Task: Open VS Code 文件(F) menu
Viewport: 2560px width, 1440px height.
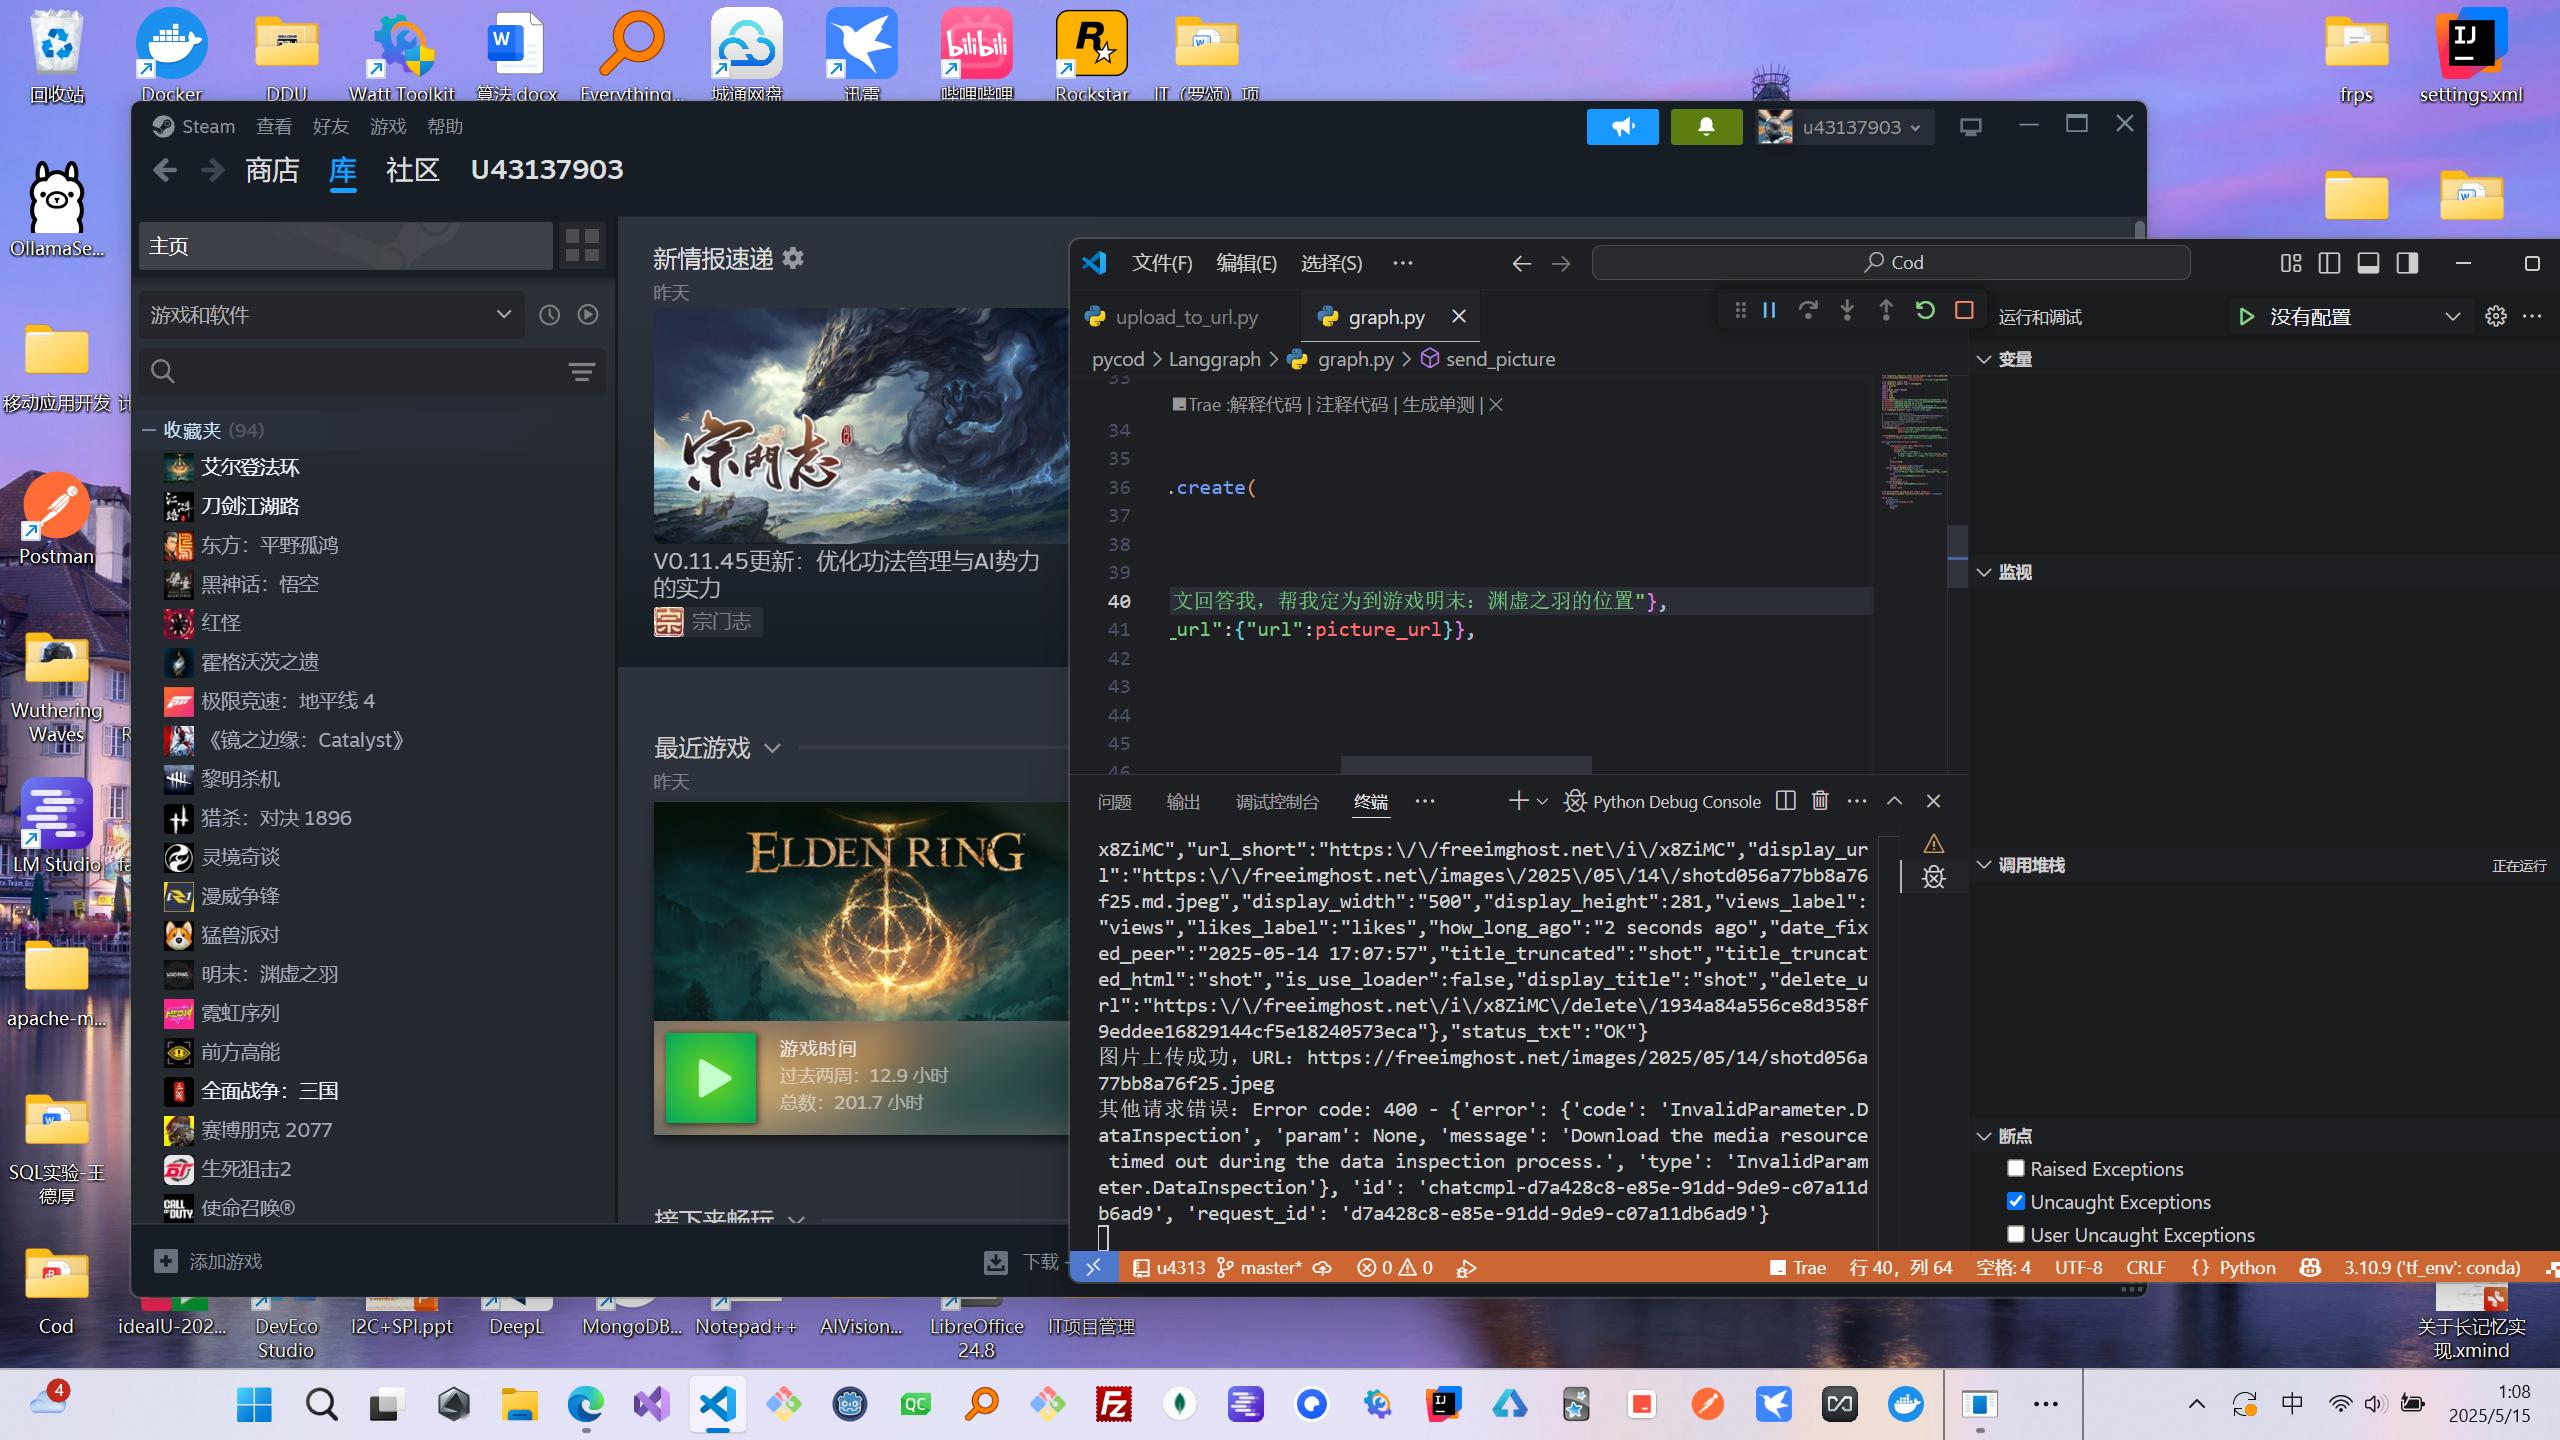Action: [1162, 263]
